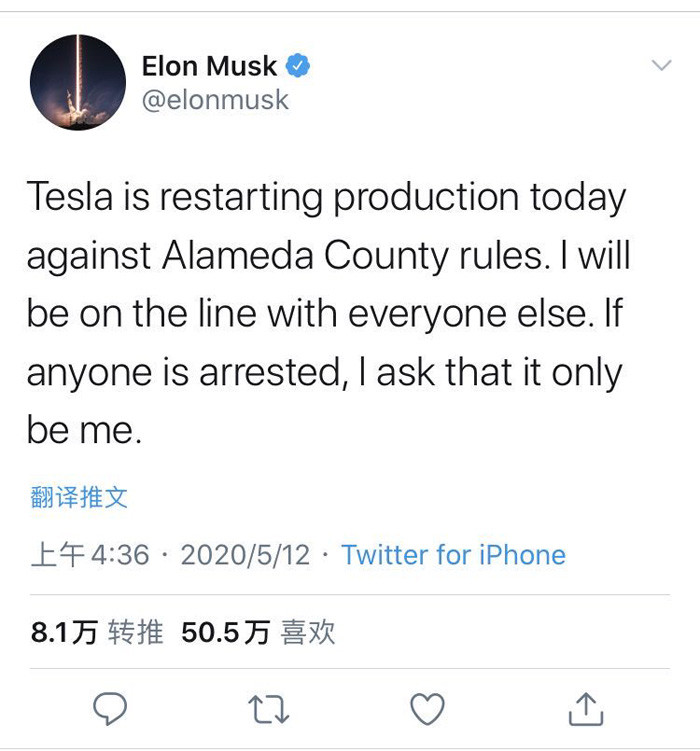The width and height of the screenshot is (700, 751).
Task: Open the Twitter for iPhone source link
Action: click(x=453, y=555)
